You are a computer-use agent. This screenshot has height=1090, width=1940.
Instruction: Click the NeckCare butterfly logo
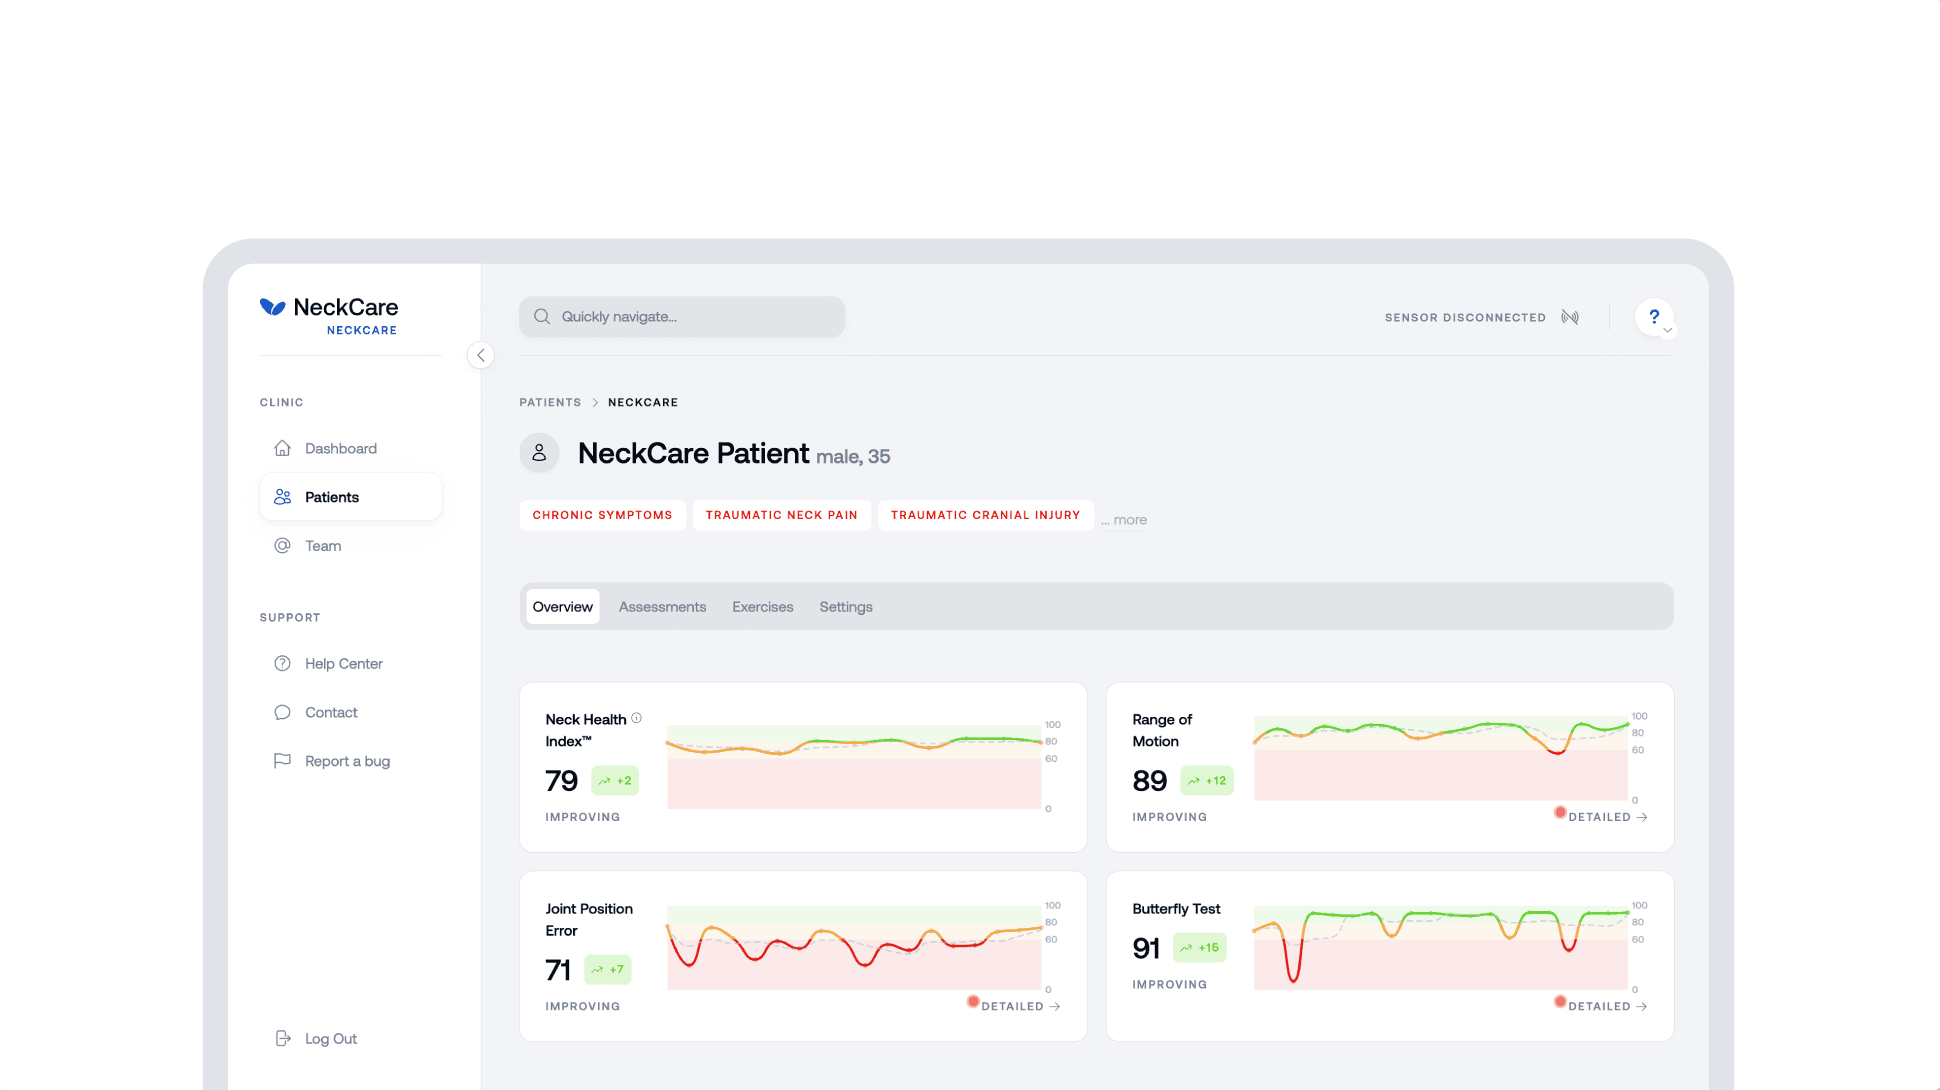point(272,307)
